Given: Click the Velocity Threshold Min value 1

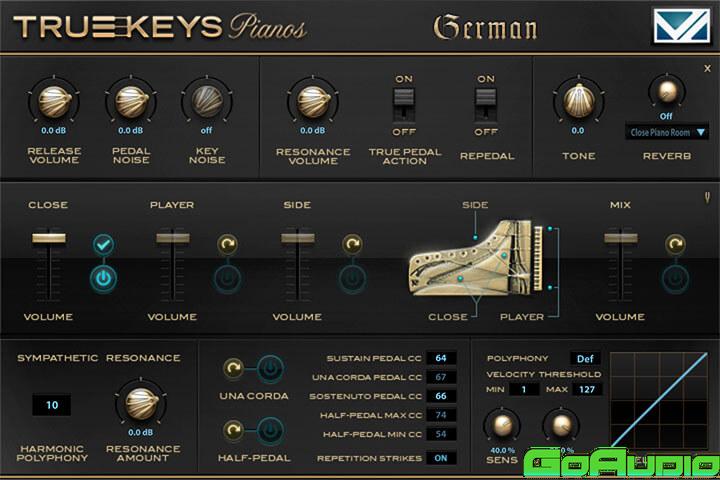Looking at the screenshot, I should tap(524, 390).
